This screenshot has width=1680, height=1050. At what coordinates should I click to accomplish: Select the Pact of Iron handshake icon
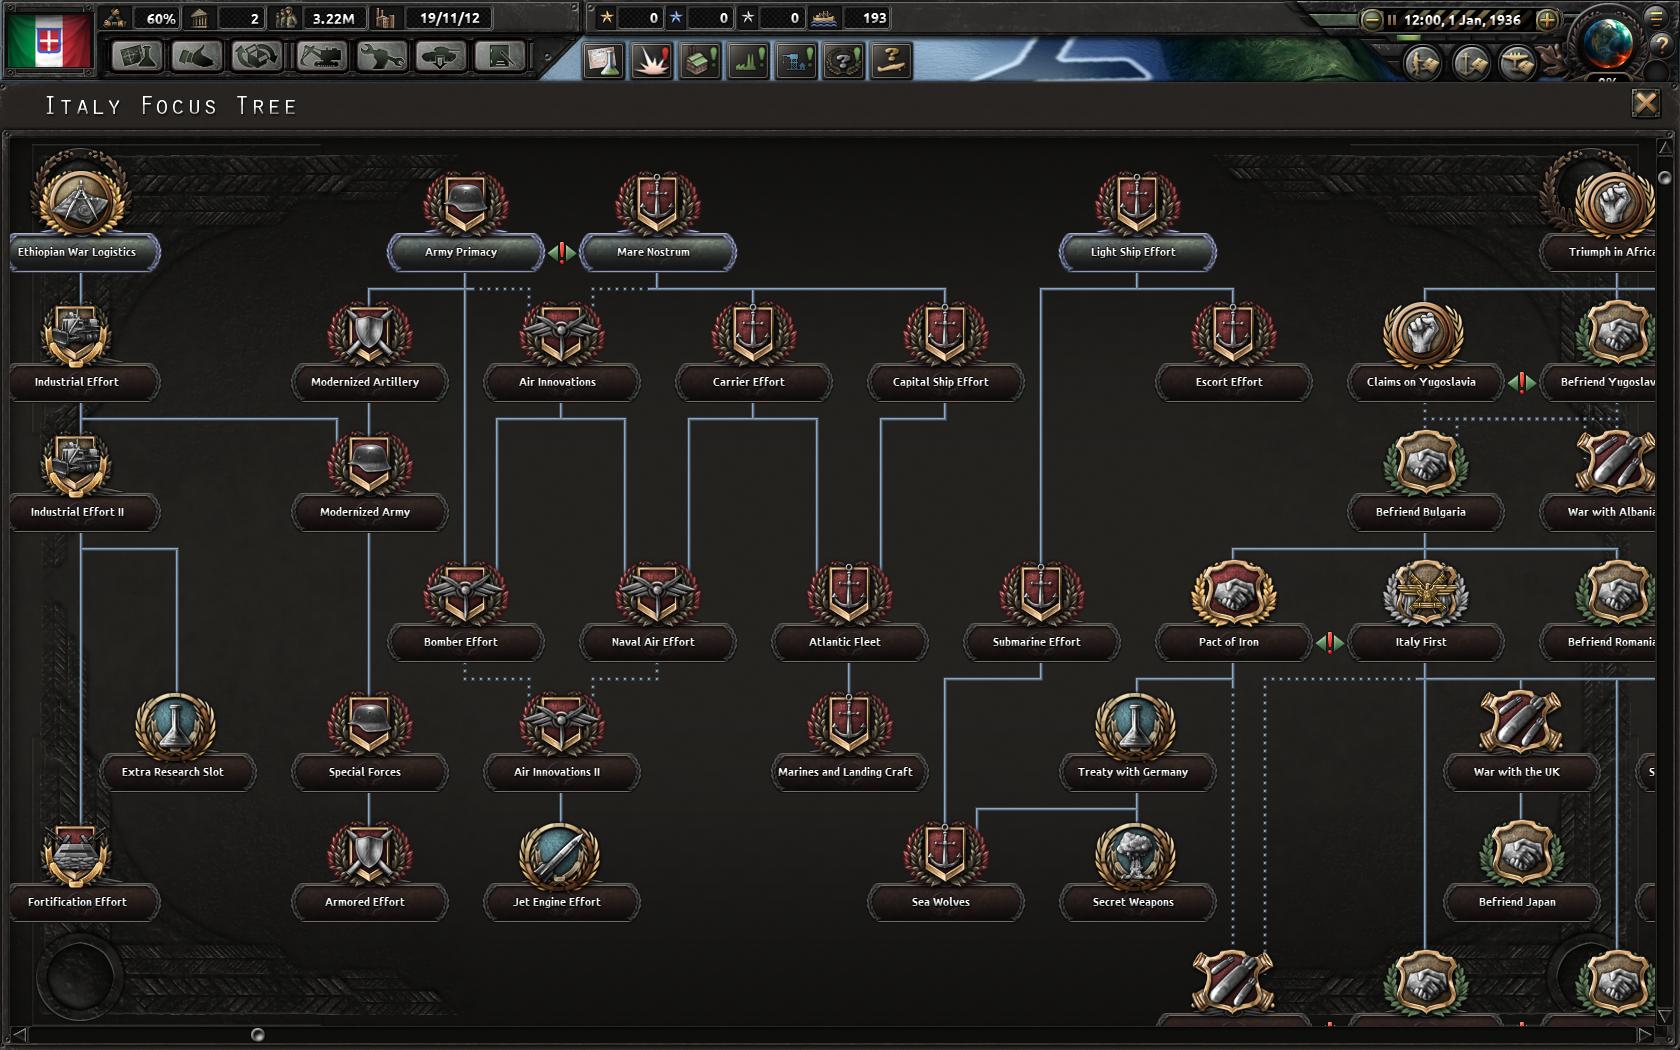1232,593
